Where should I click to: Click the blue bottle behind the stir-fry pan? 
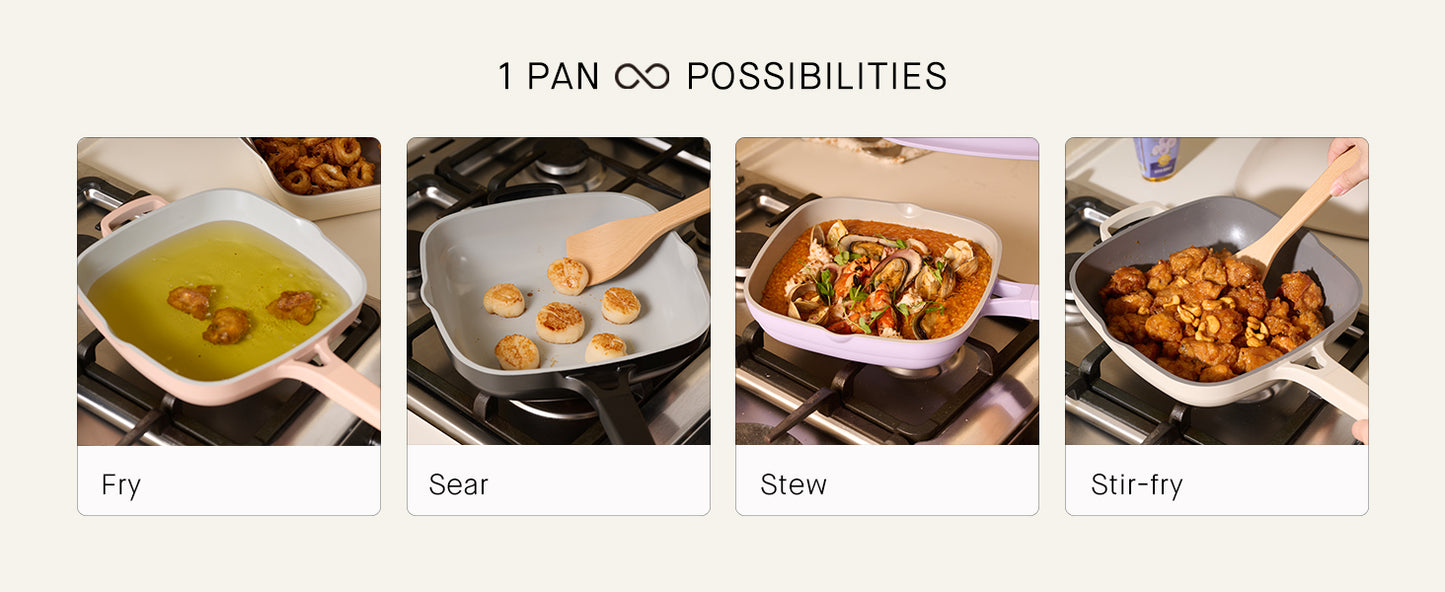(1156, 158)
